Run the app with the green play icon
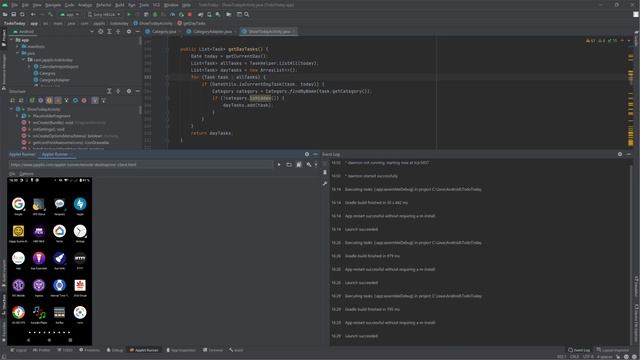Viewport: 640px width, 360px height. pos(129,14)
